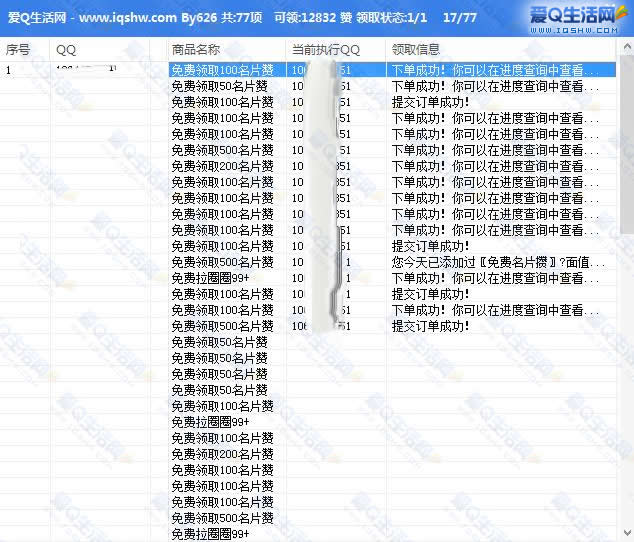
Task: Click the 当前执行QQ column header
Action: coord(326,49)
